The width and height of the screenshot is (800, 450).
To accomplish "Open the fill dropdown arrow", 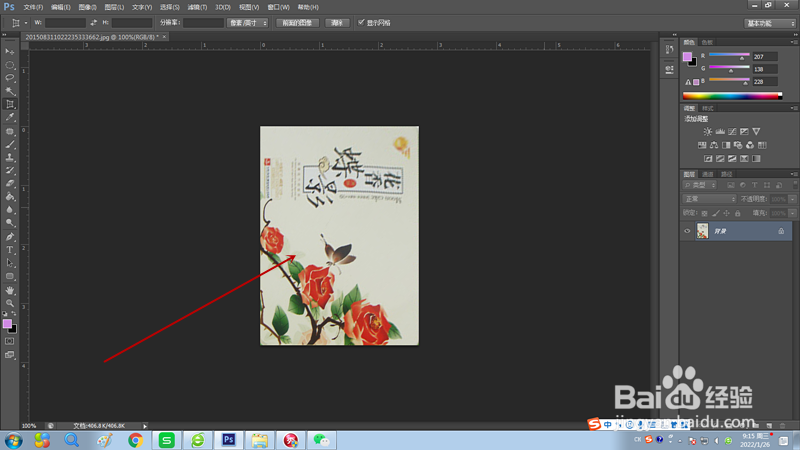I will tap(792, 213).
